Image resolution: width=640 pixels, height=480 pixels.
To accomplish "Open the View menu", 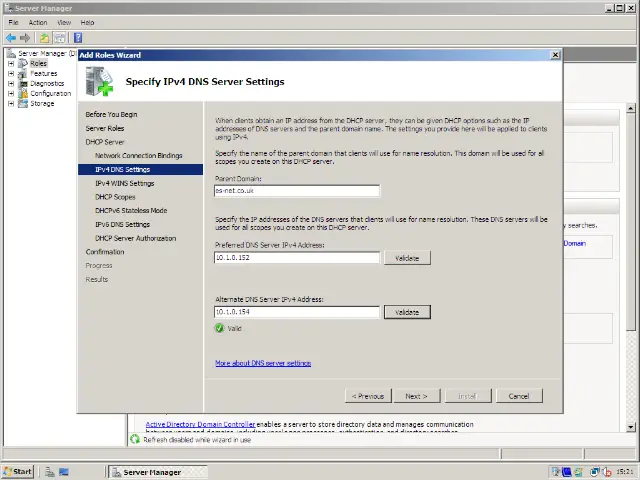I will (64, 22).
